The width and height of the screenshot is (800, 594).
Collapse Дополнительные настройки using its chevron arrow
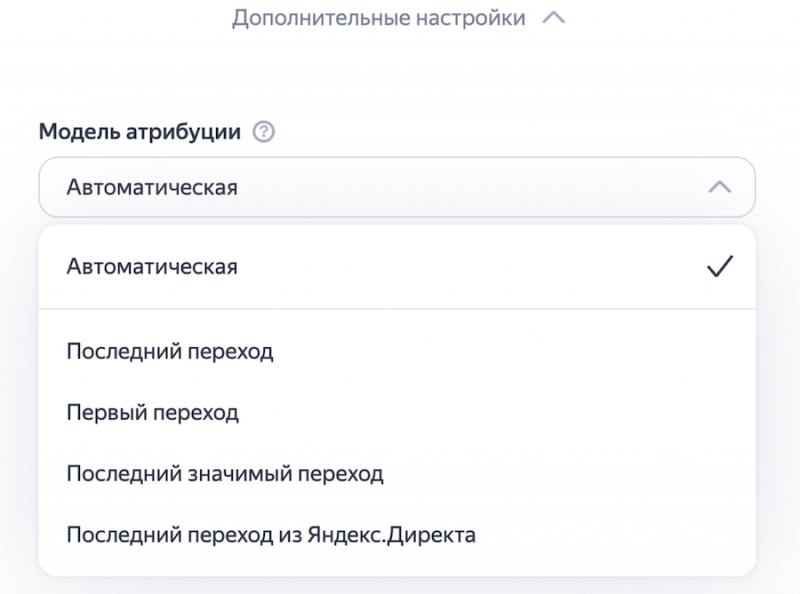tap(553, 18)
